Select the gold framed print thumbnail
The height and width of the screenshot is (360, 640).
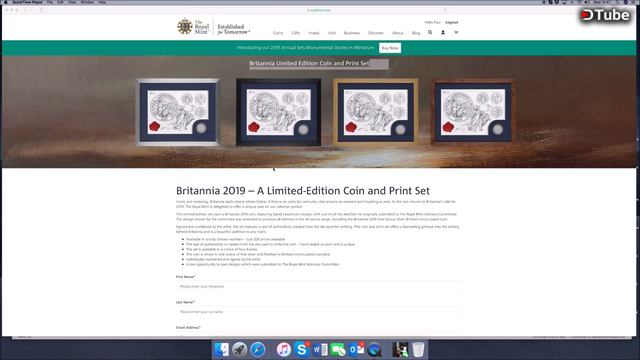376,112
